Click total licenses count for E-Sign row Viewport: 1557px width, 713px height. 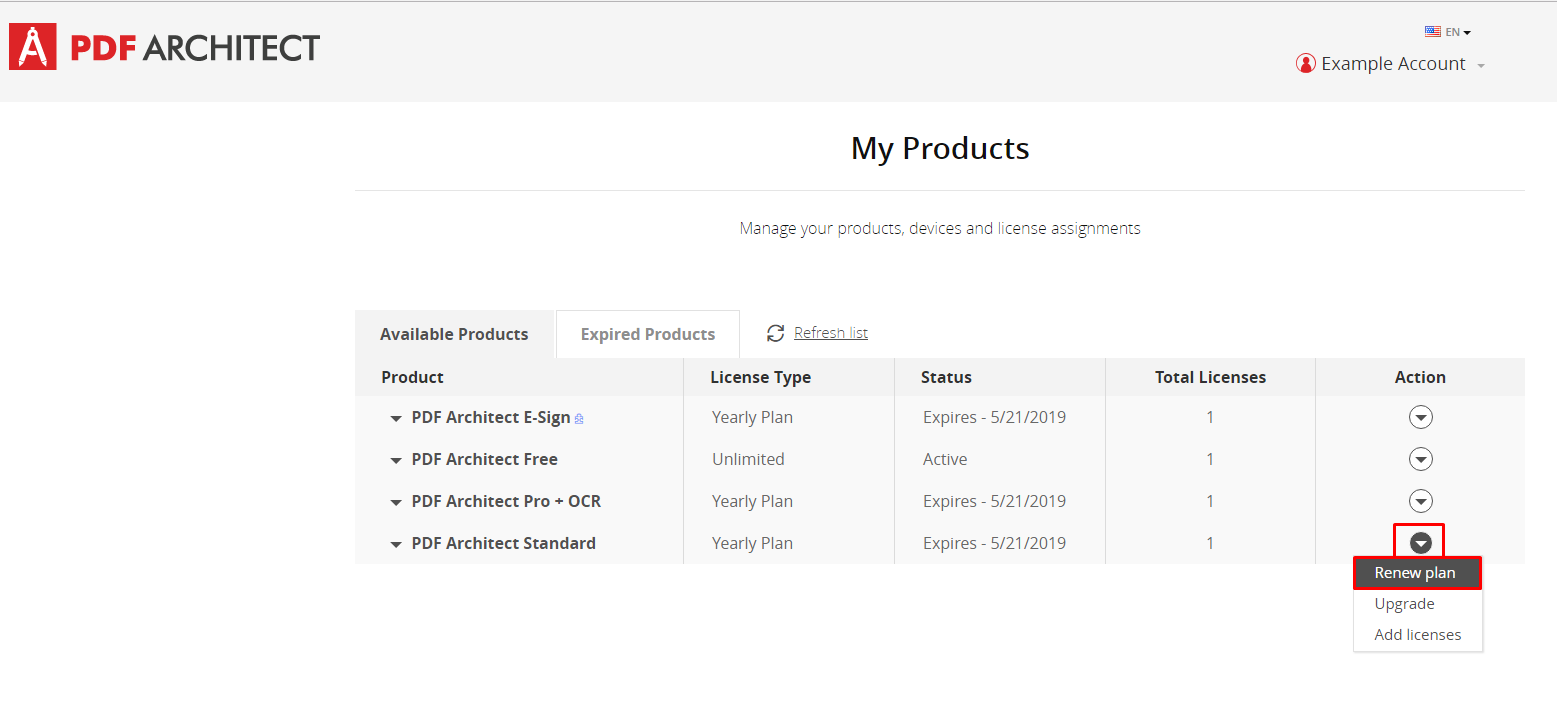pos(1210,417)
